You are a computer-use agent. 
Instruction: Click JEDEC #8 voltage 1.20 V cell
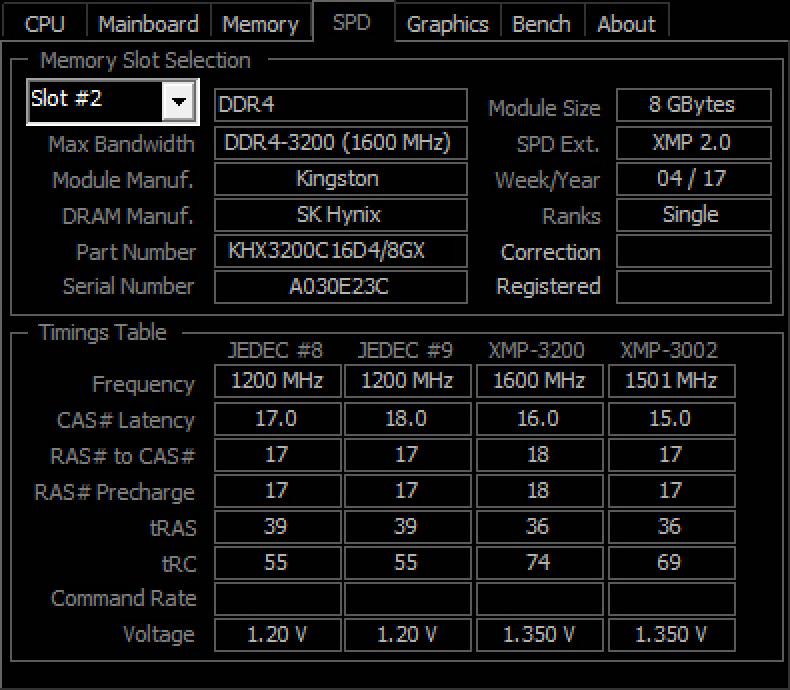pyautogui.click(x=278, y=635)
